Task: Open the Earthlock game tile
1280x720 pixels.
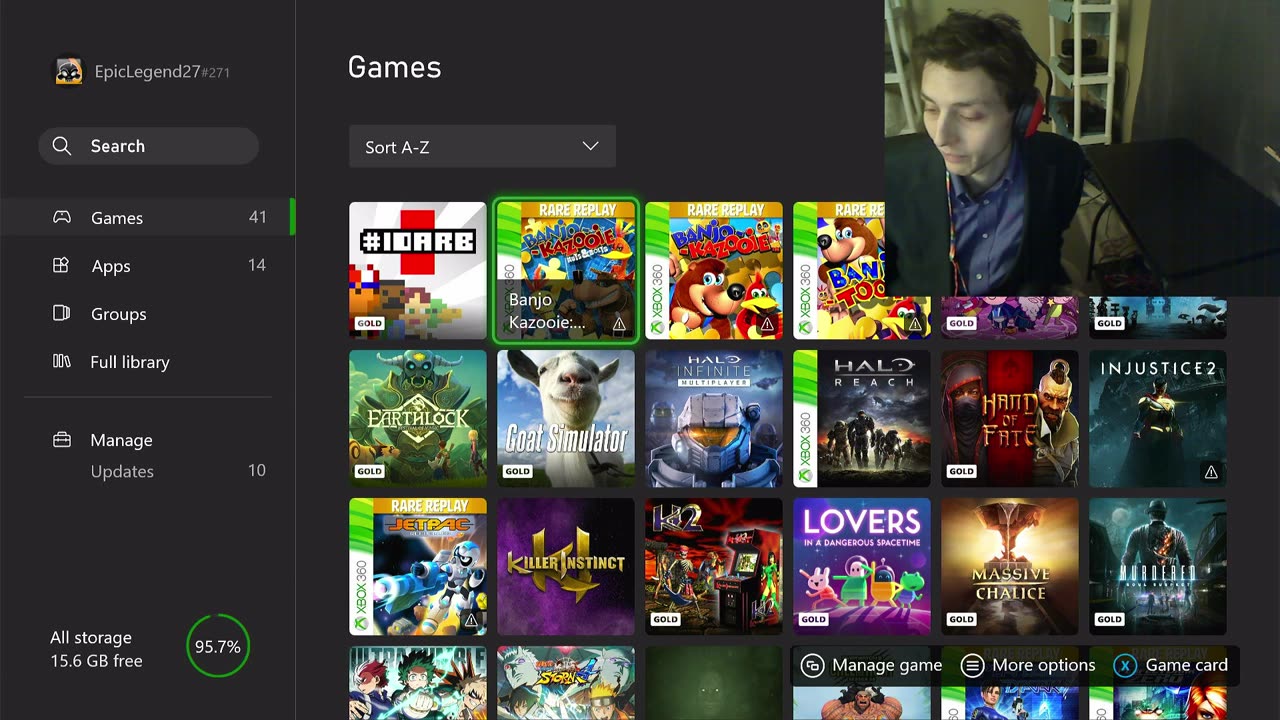Action: [x=417, y=419]
